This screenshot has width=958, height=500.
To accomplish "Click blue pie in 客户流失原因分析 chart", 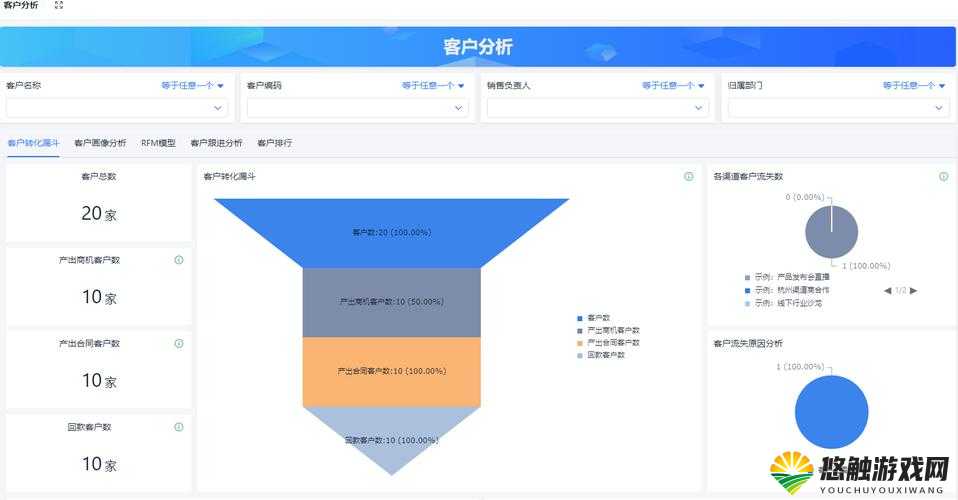I will tap(832, 412).
